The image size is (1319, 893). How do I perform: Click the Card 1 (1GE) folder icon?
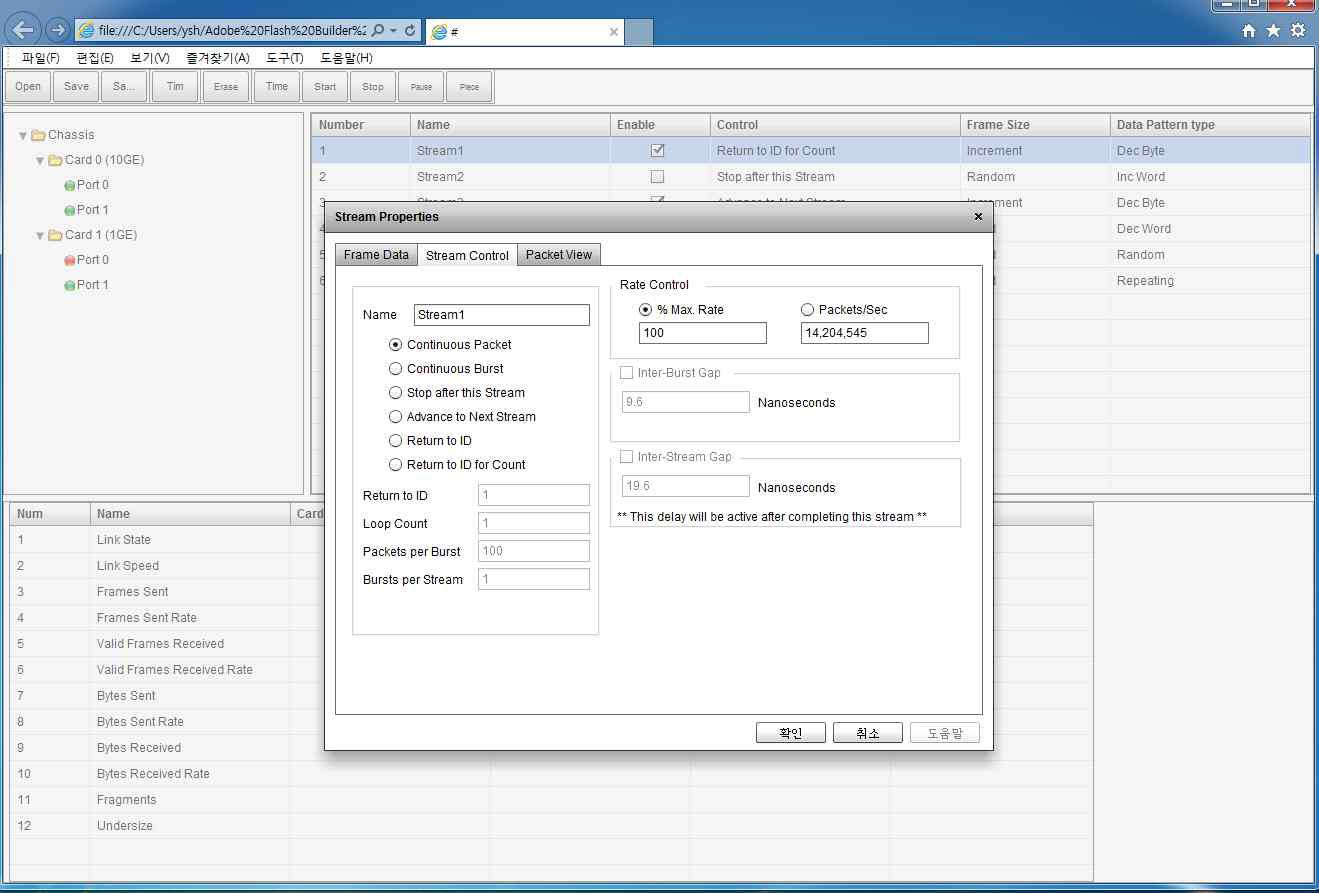[55, 235]
